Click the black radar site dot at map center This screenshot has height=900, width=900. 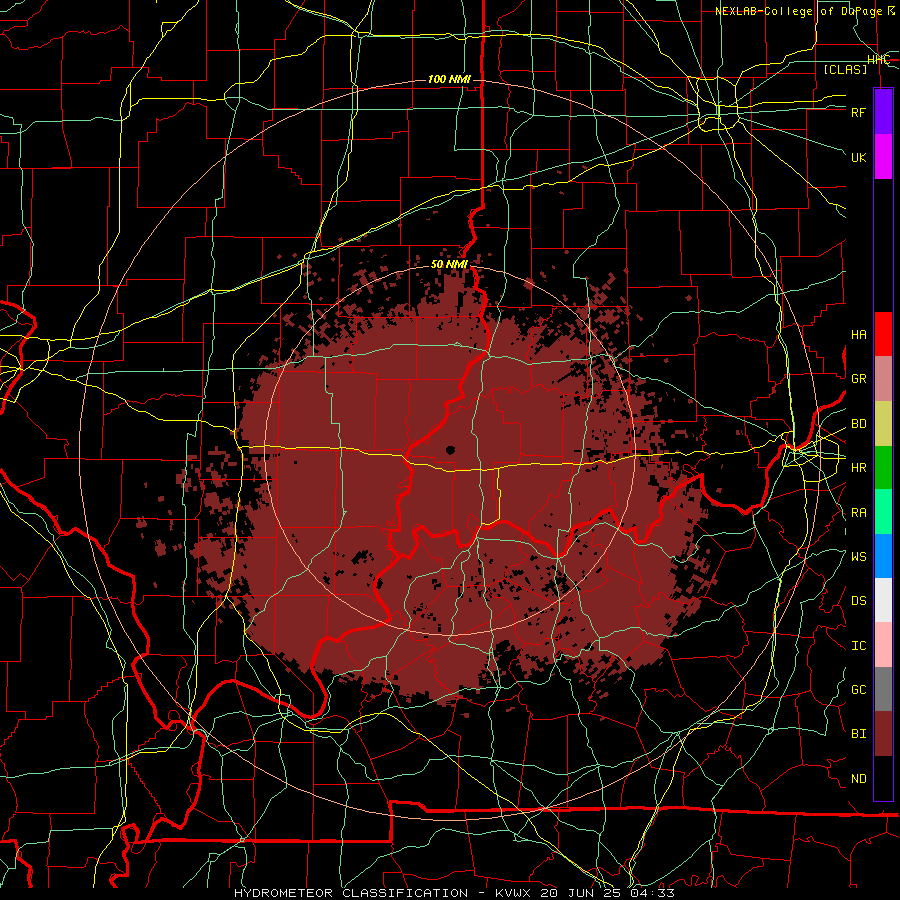[450, 450]
